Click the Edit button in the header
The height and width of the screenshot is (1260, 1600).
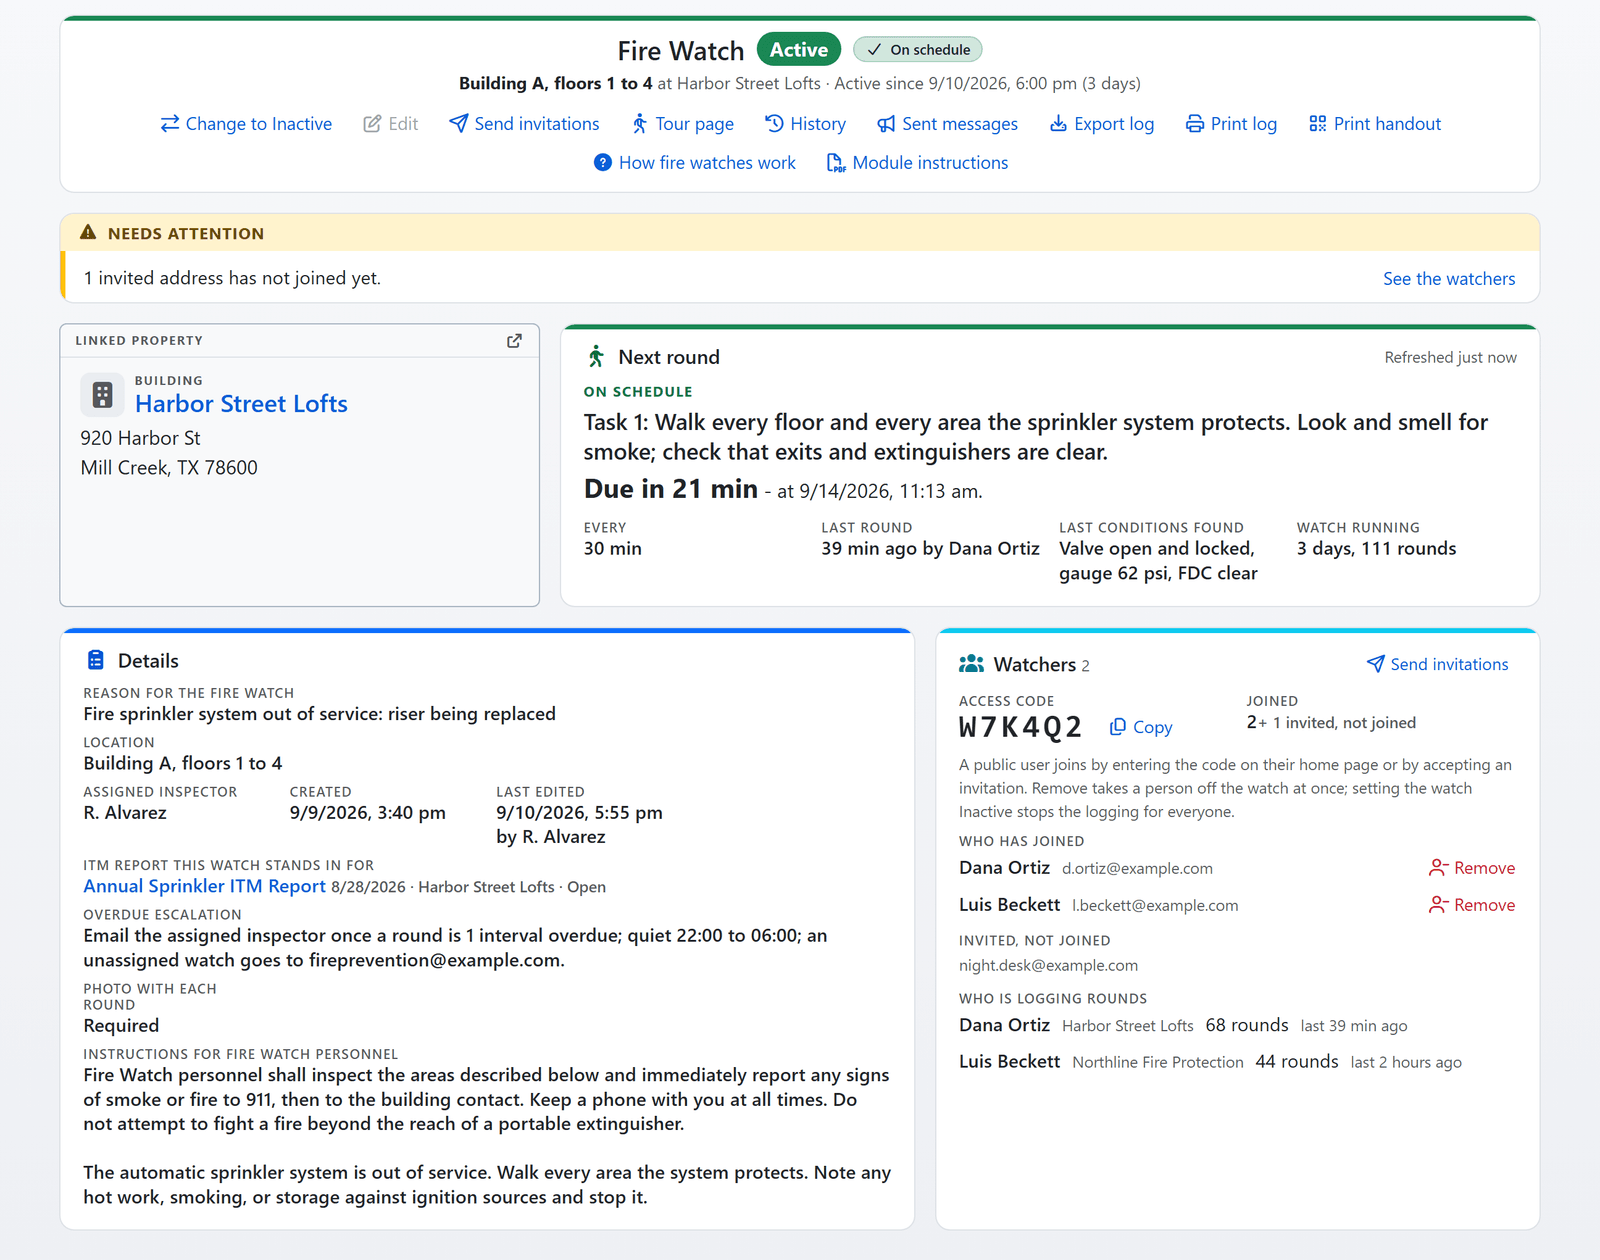pyautogui.click(x=391, y=124)
